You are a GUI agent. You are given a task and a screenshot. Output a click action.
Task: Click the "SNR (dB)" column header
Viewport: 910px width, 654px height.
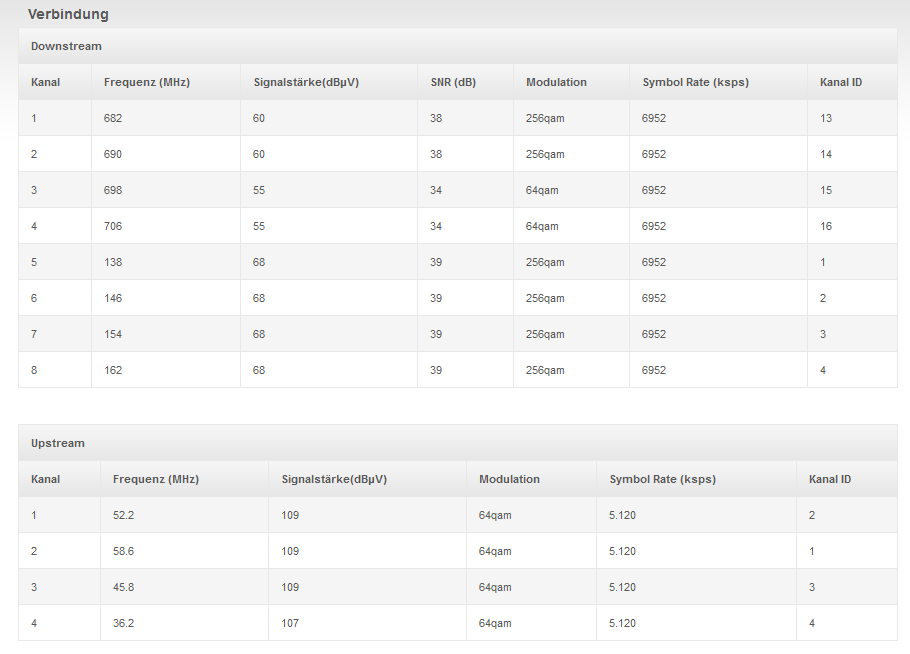[x=453, y=82]
